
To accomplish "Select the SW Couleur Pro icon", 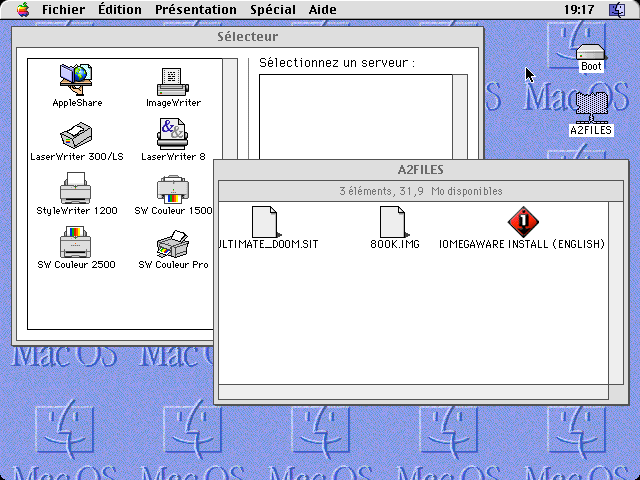I will click(x=173, y=244).
